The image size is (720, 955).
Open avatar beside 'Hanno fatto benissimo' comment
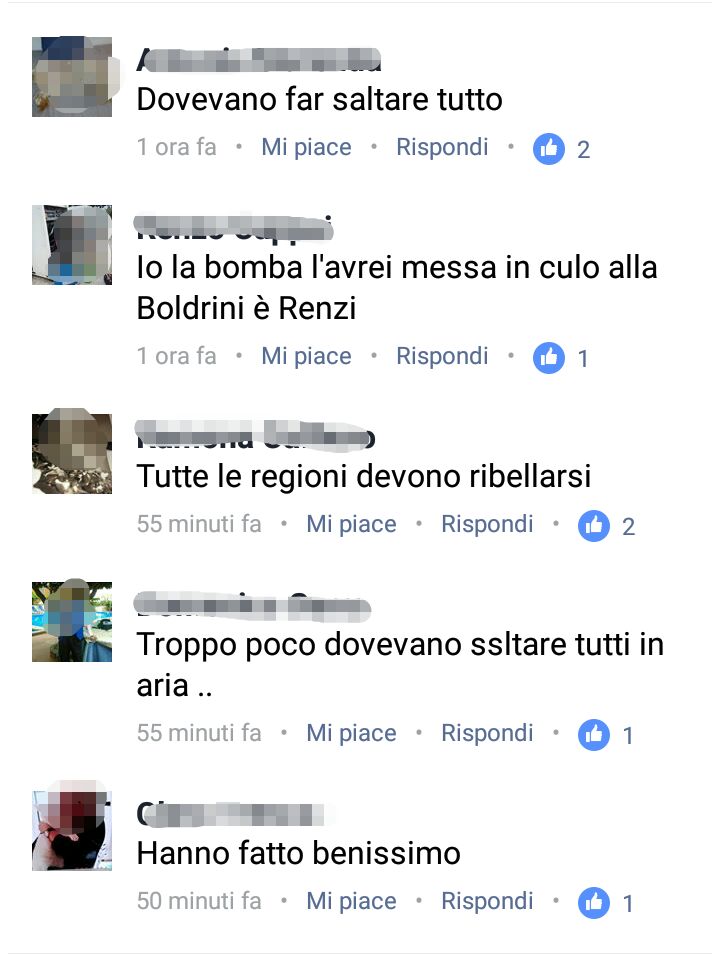[72, 830]
